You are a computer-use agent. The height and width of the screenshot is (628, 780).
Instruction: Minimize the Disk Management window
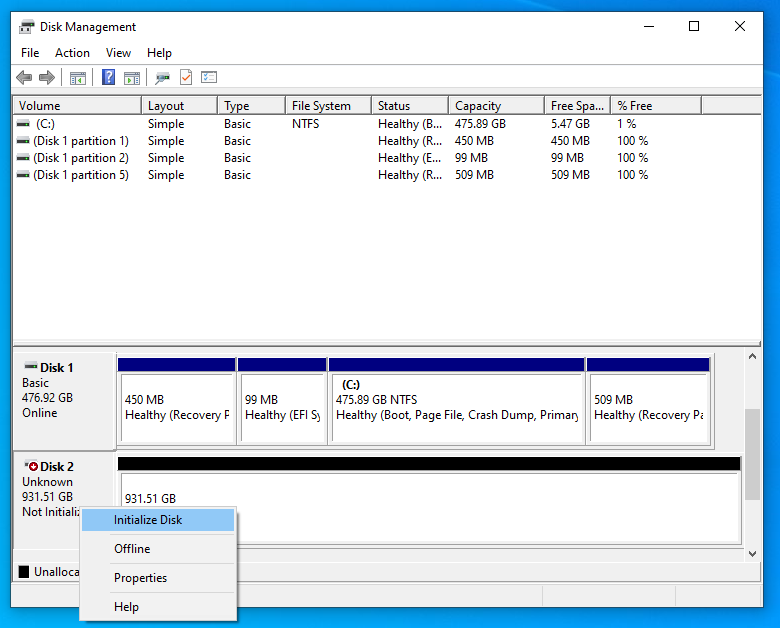click(649, 26)
